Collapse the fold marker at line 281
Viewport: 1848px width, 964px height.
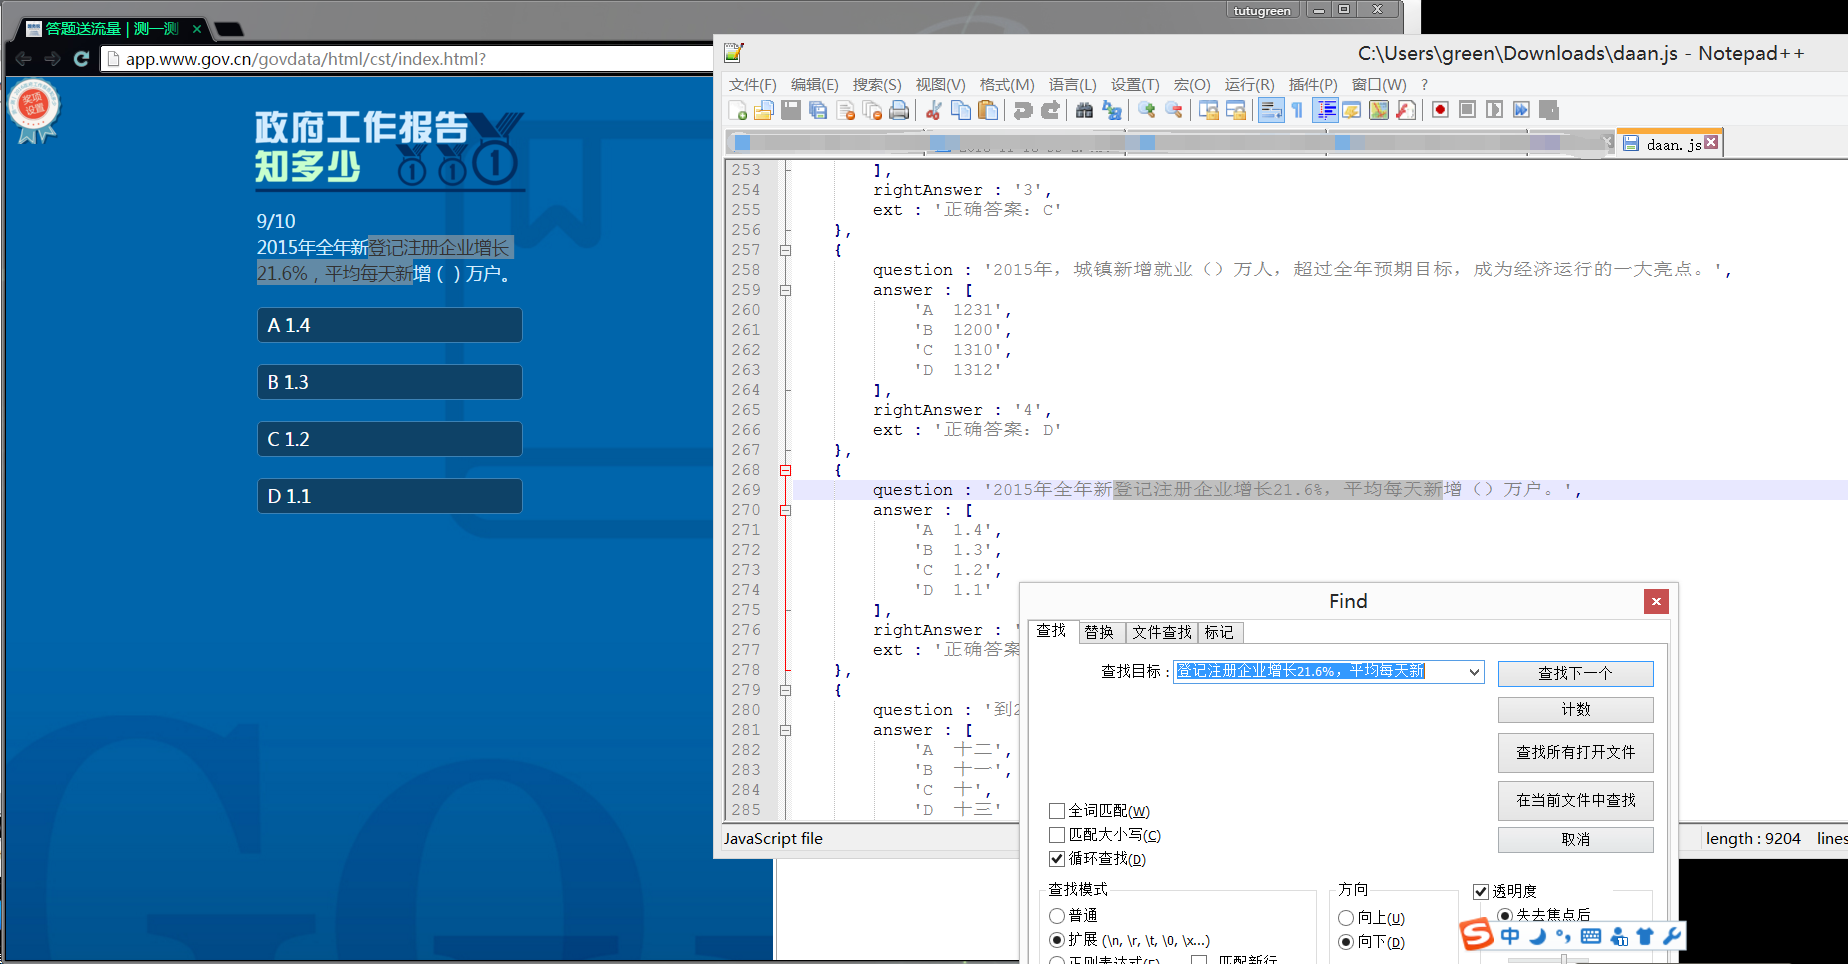785,730
